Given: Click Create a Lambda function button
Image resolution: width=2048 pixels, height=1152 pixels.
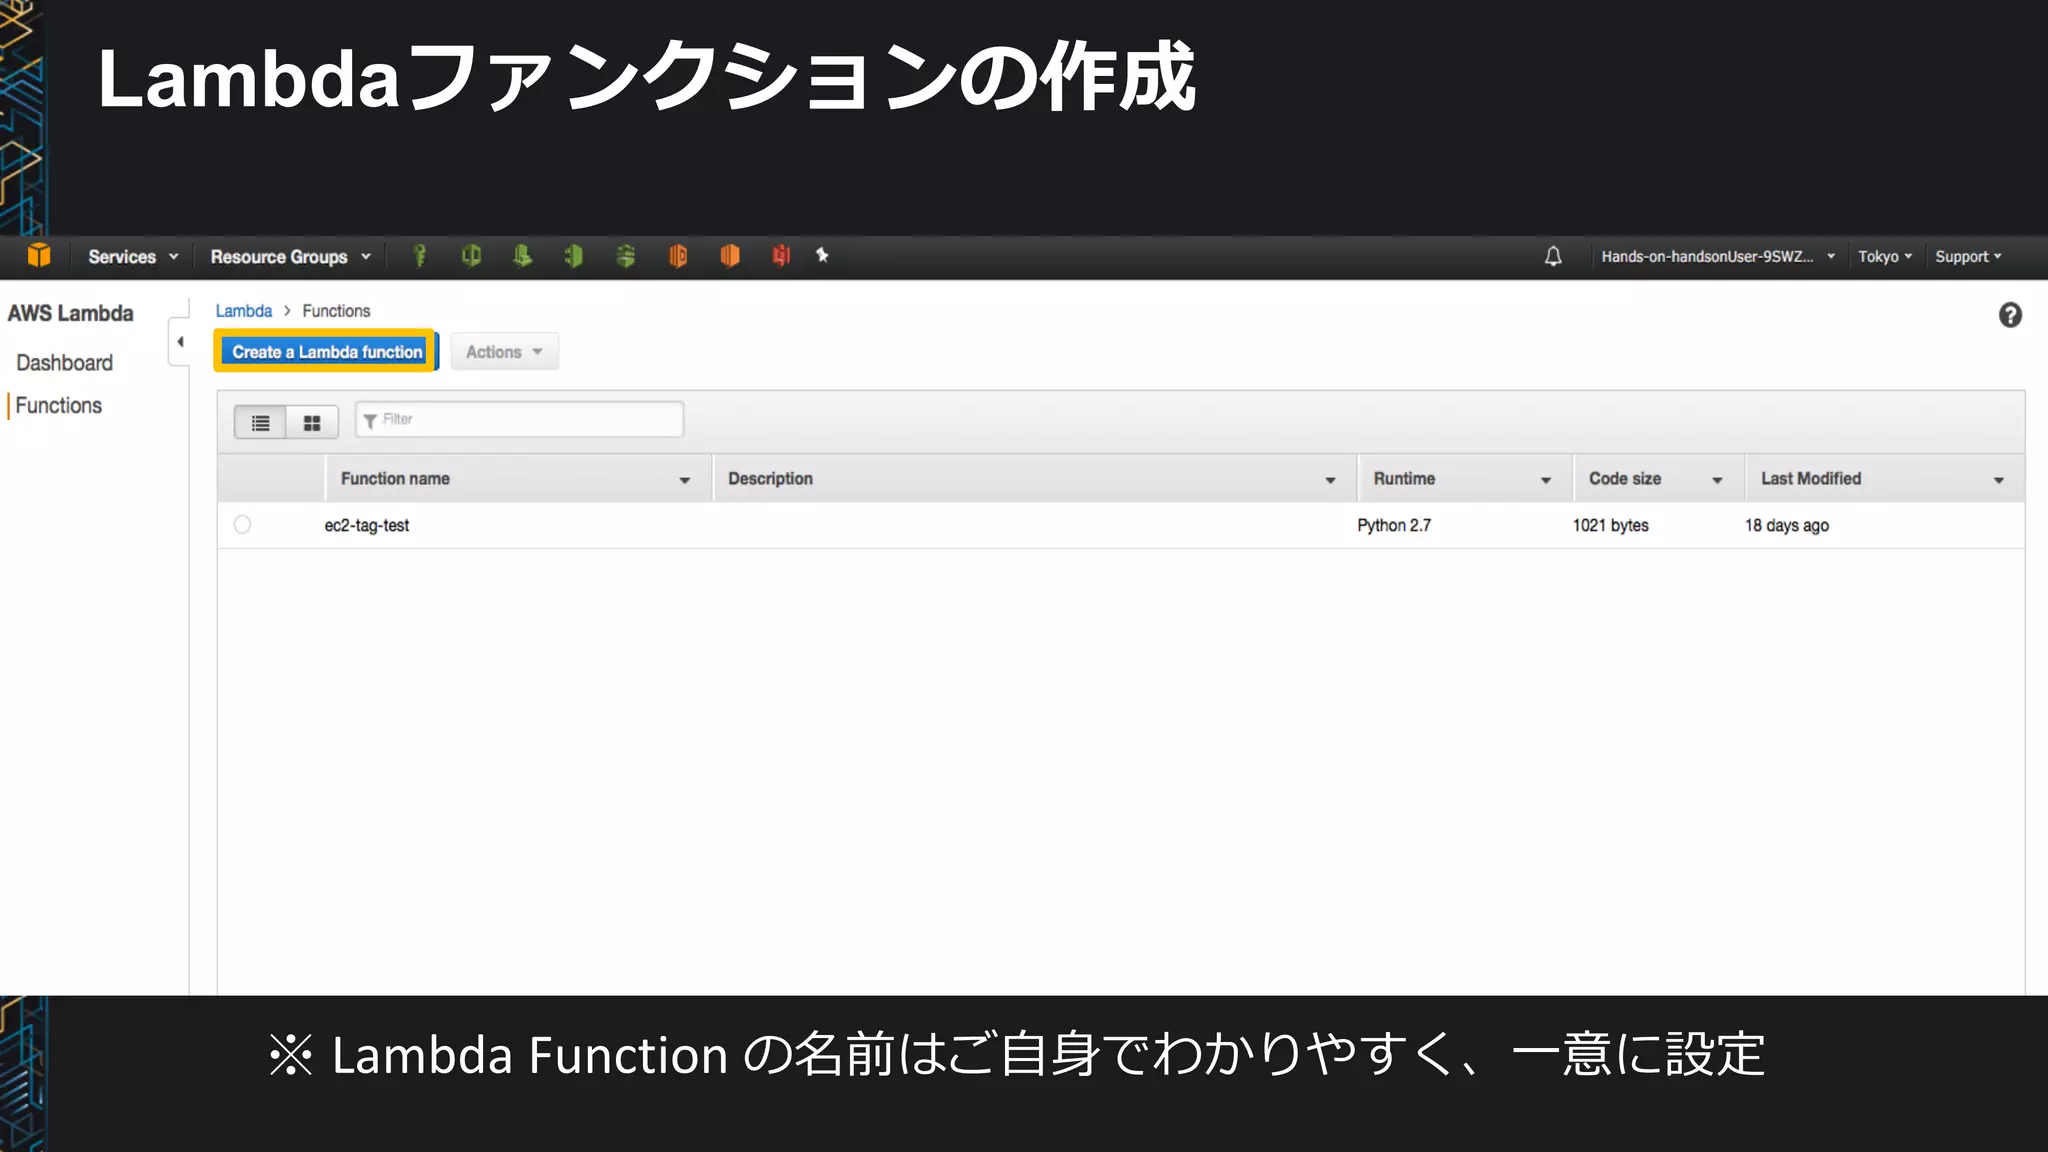Looking at the screenshot, I should coord(327,352).
